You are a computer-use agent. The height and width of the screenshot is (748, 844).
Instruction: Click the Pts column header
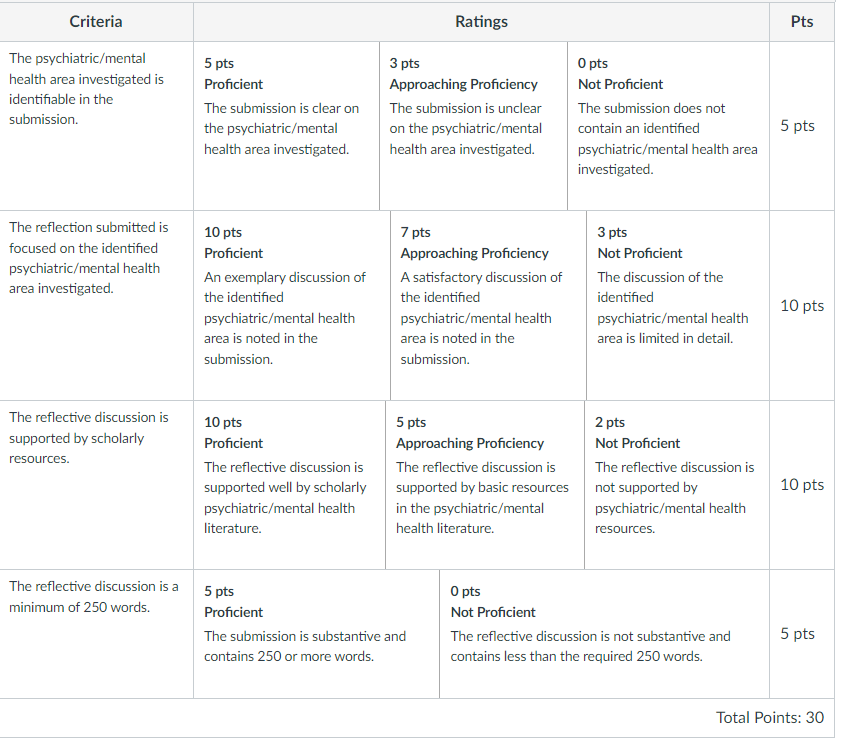tap(802, 22)
